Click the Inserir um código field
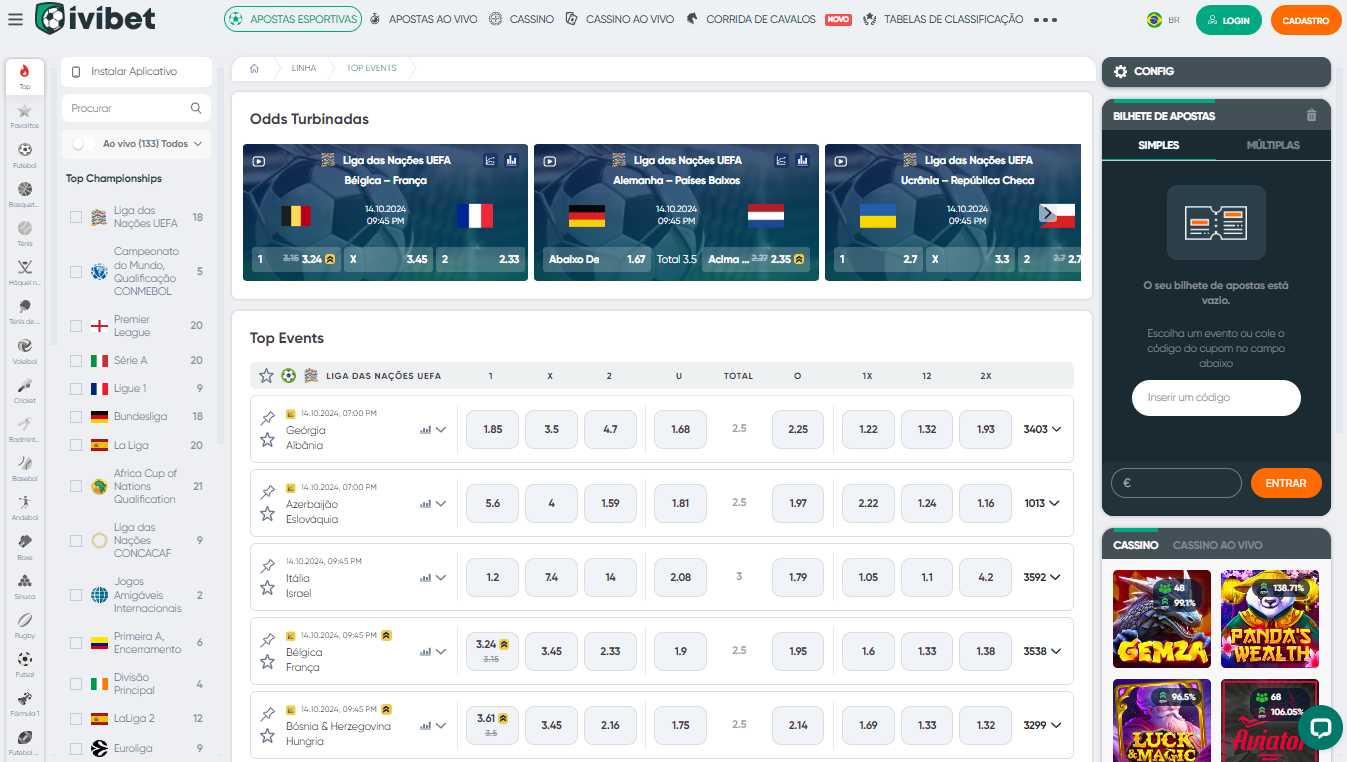This screenshot has height=762, width=1347. tap(1216, 397)
